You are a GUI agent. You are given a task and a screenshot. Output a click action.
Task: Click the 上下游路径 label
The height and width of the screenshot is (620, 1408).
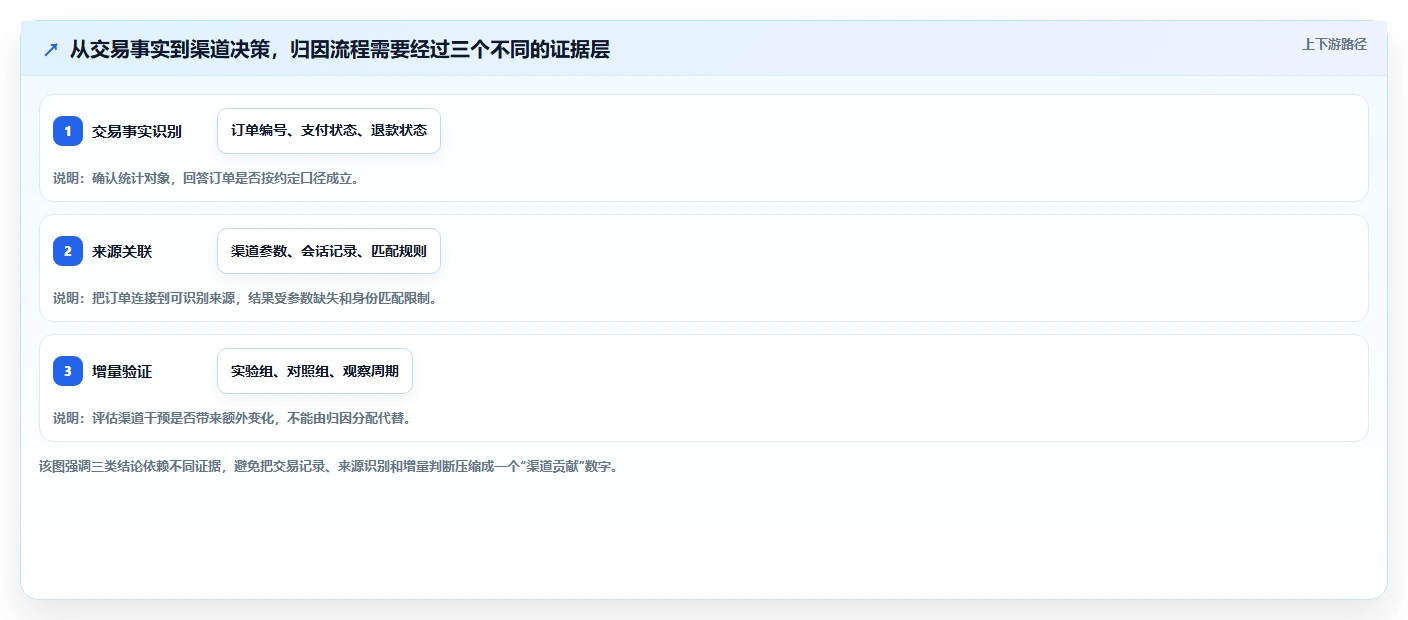[x=1334, y=44]
